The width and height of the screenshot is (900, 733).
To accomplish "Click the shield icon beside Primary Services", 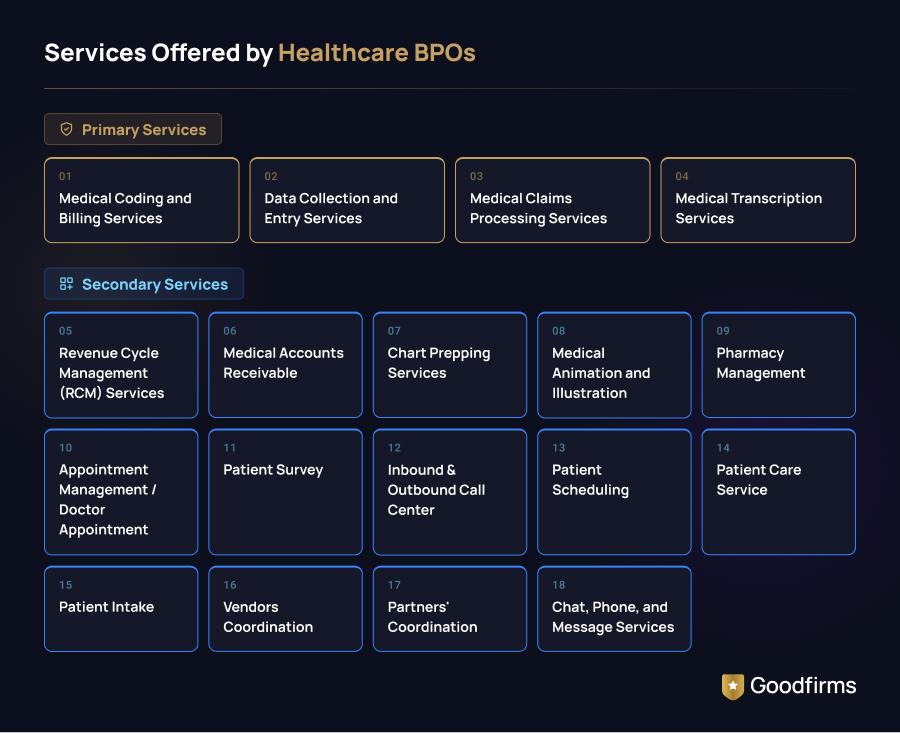I will pyautogui.click(x=66, y=129).
